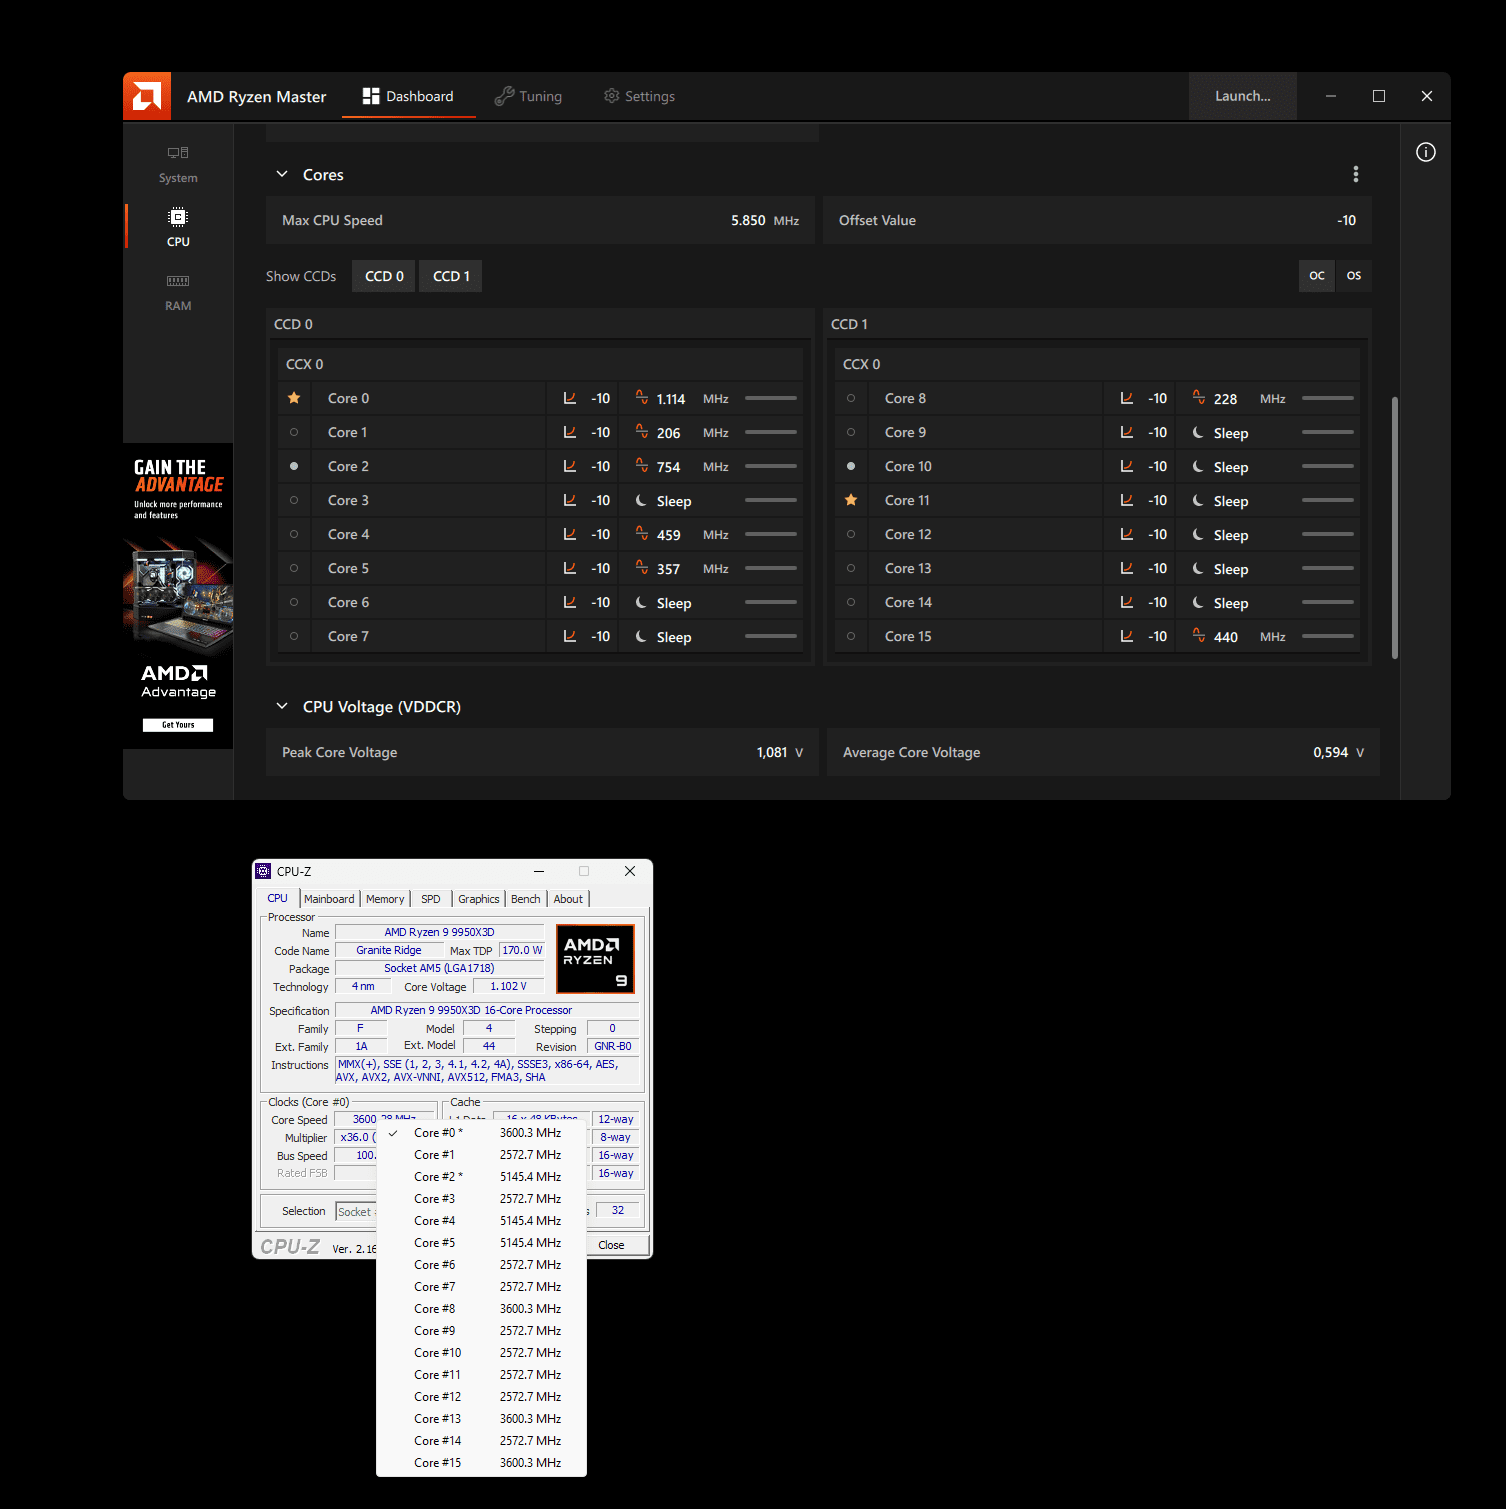Open the CPU-Z Bench tab

pyautogui.click(x=526, y=899)
